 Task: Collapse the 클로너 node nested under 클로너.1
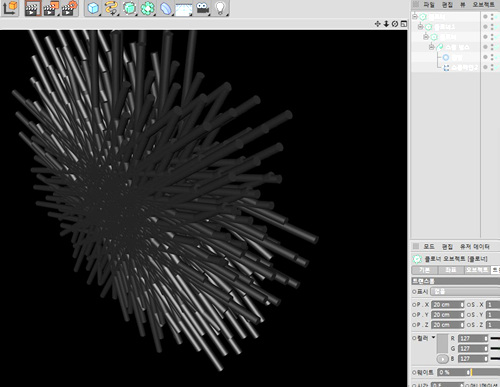426,37
